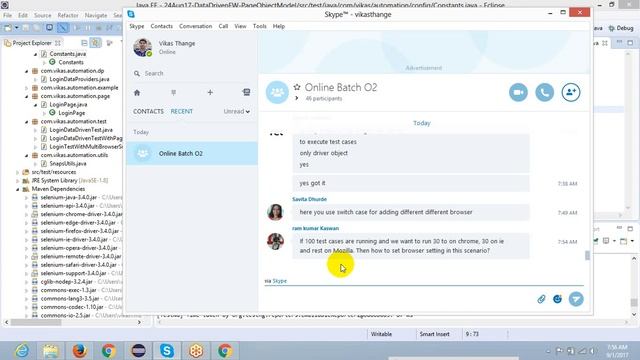Open the emoticon picker
Image resolution: width=640 pixels, height=360 pixels.
(x=557, y=299)
